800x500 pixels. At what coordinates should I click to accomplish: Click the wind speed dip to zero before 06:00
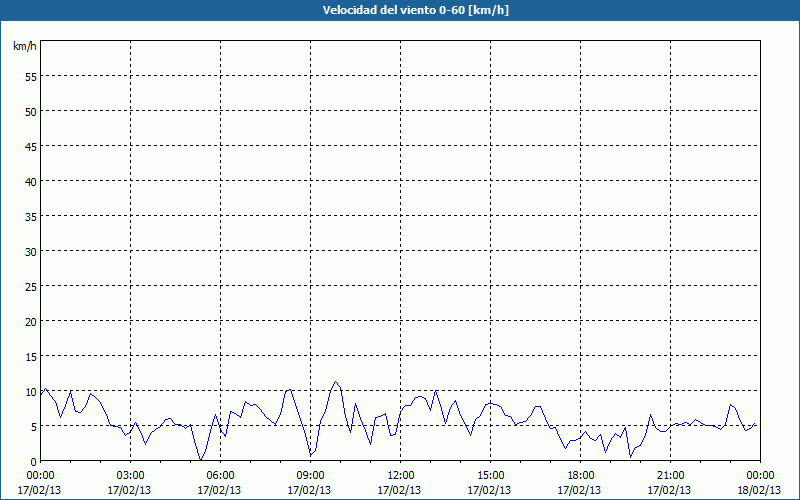(201, 460)
